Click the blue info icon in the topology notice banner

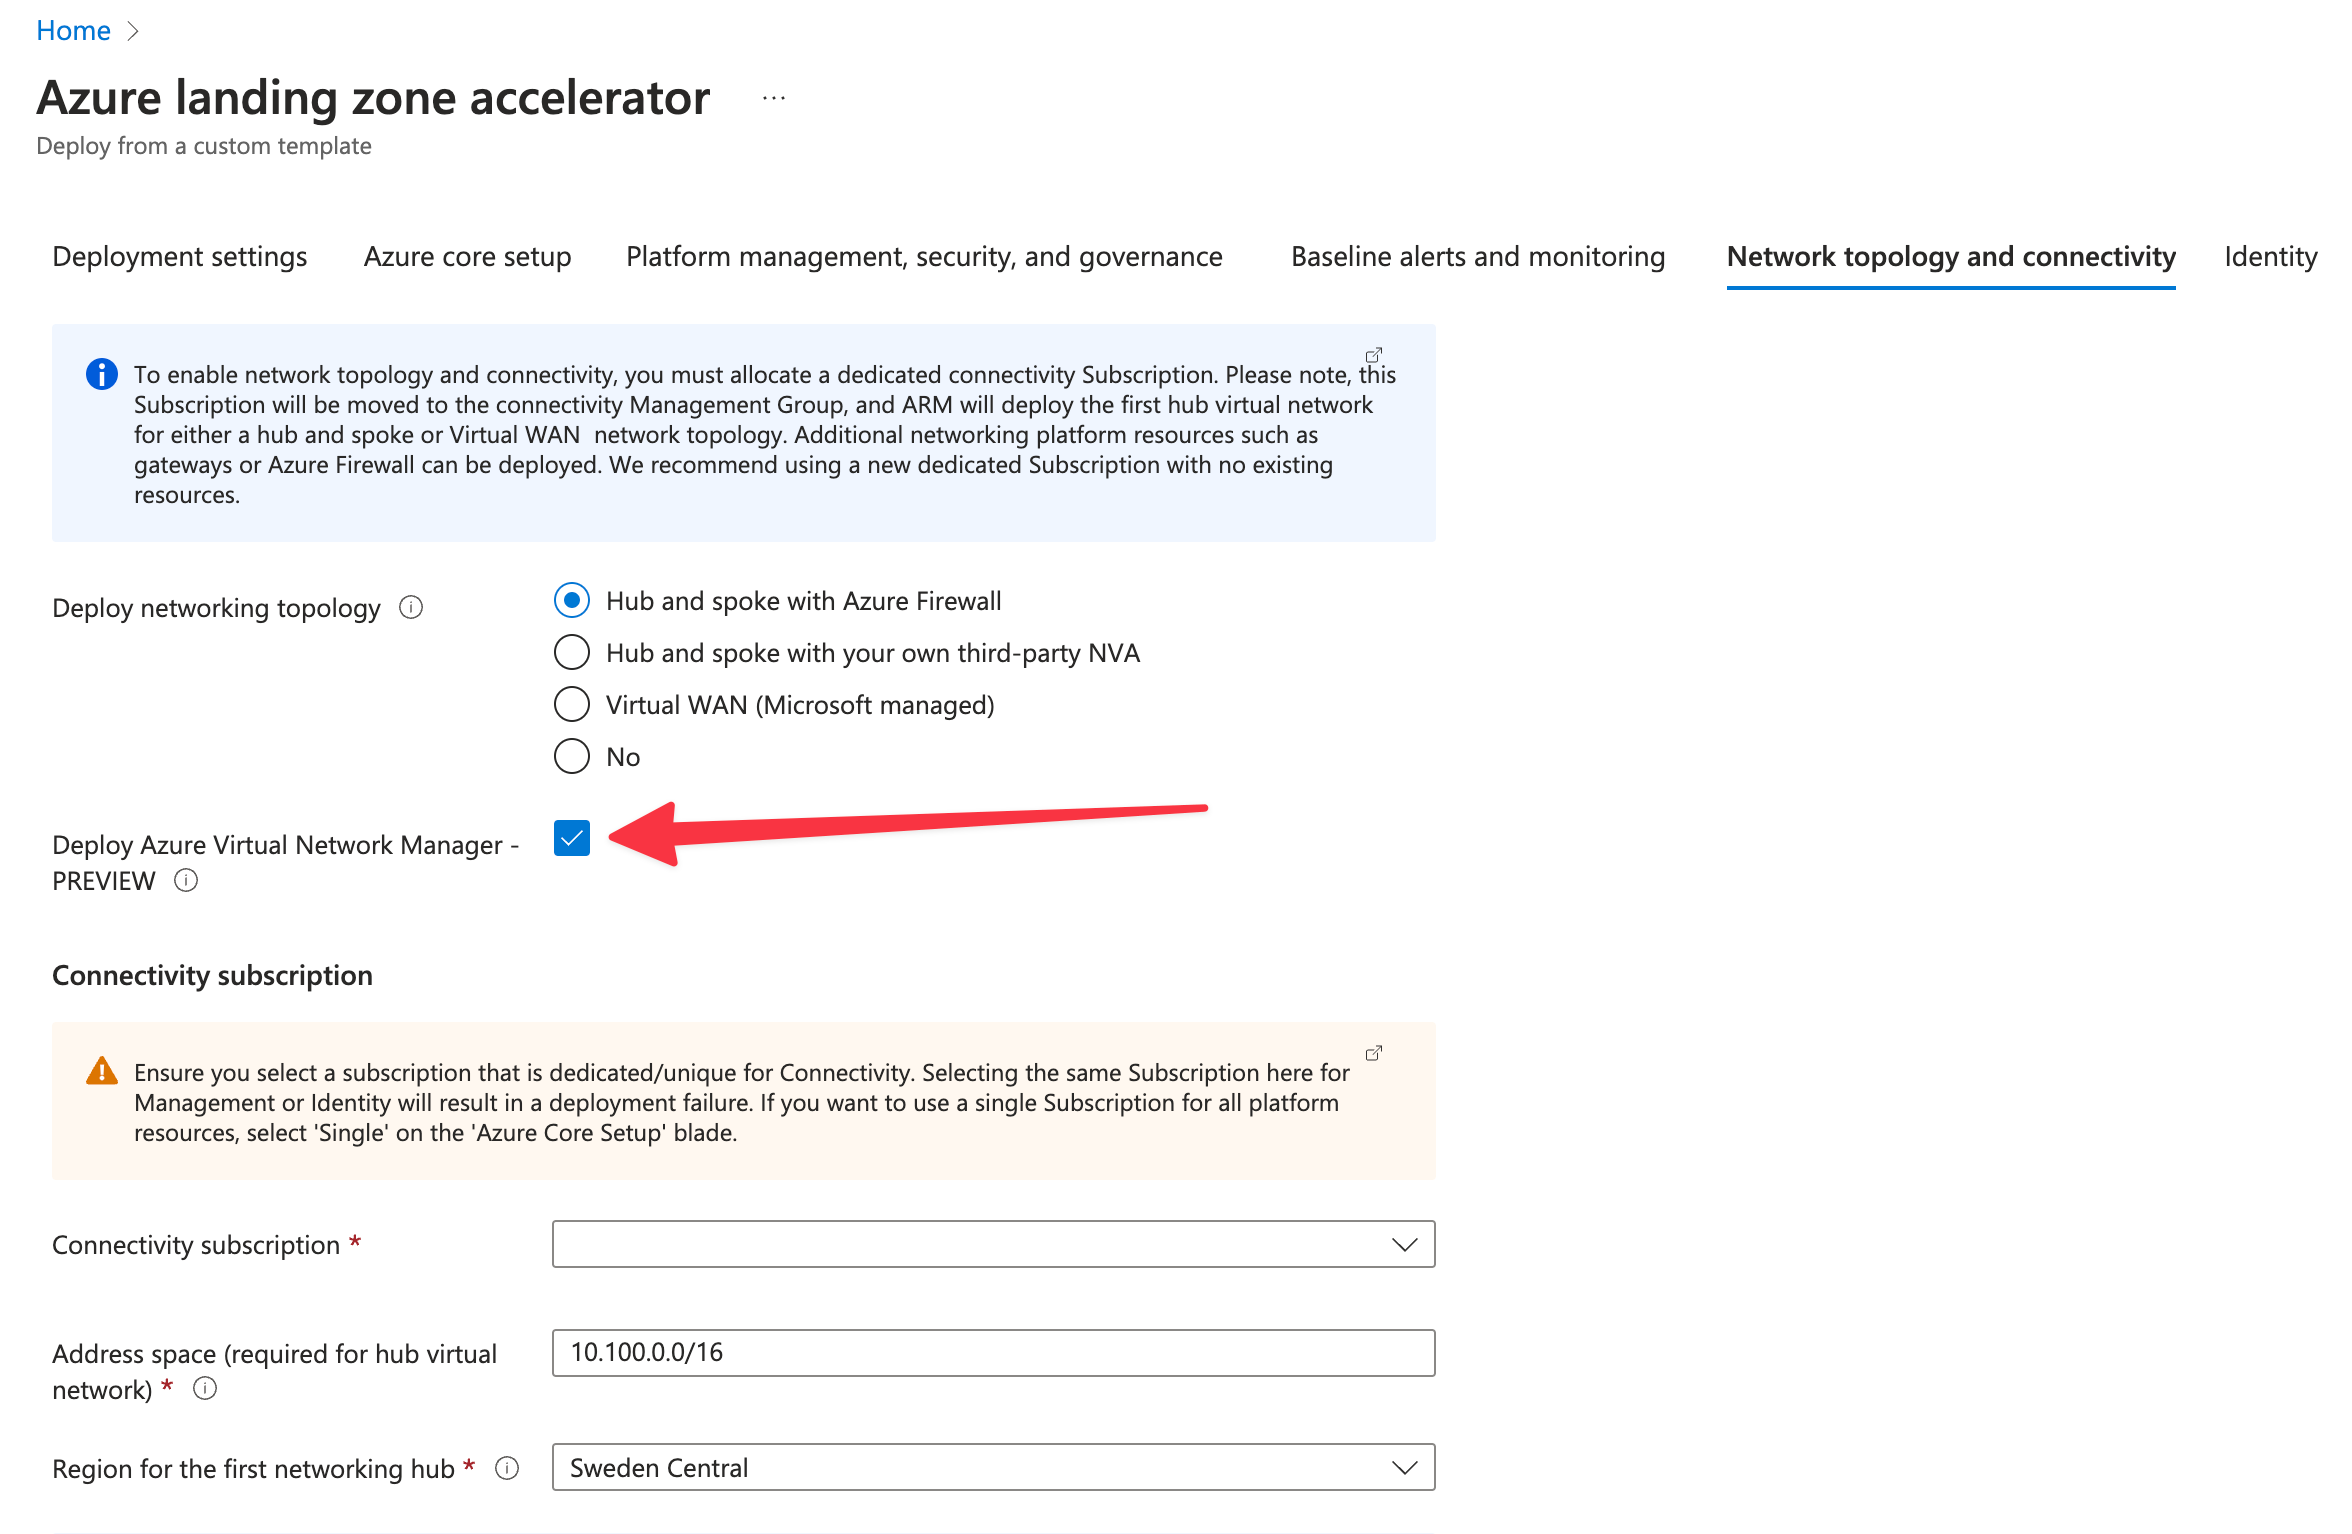[x=101, y=375]
